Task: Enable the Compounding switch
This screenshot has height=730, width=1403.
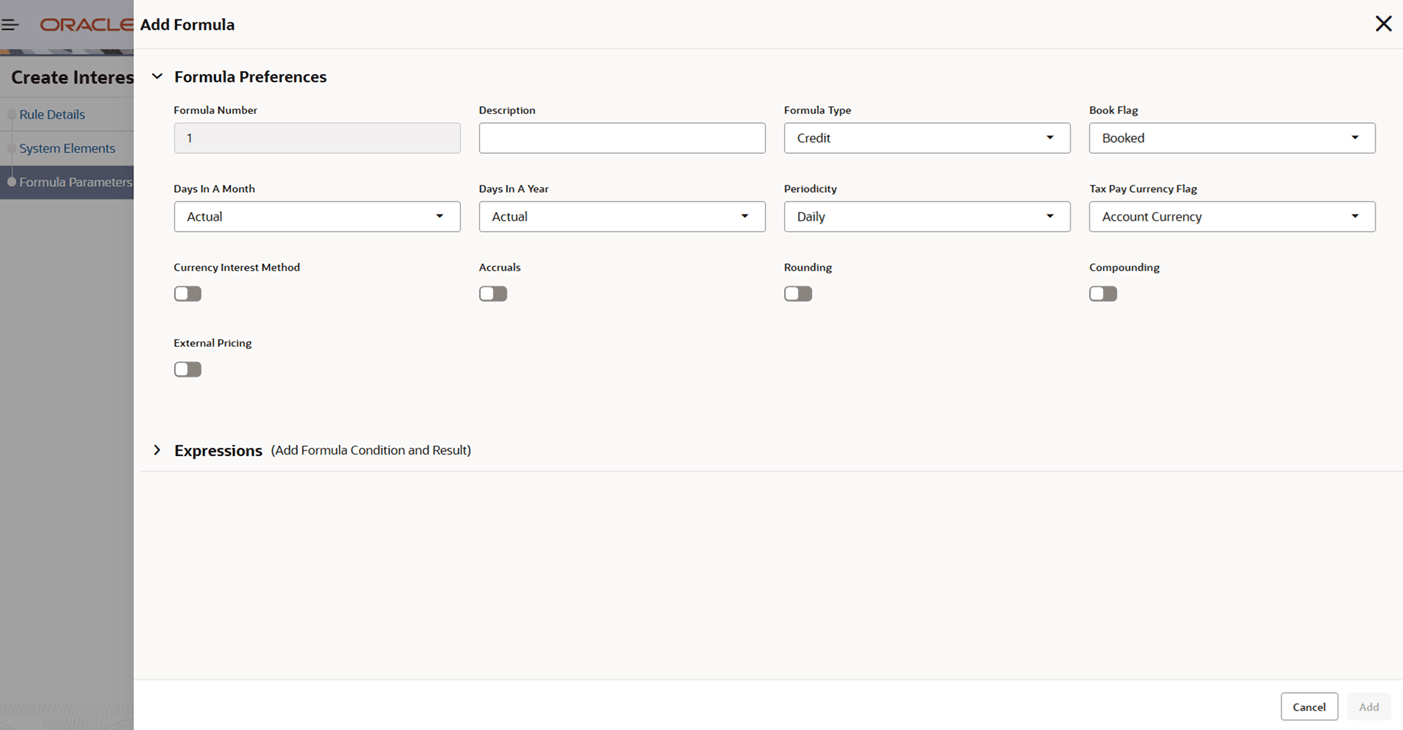Action: point(1103,294)
